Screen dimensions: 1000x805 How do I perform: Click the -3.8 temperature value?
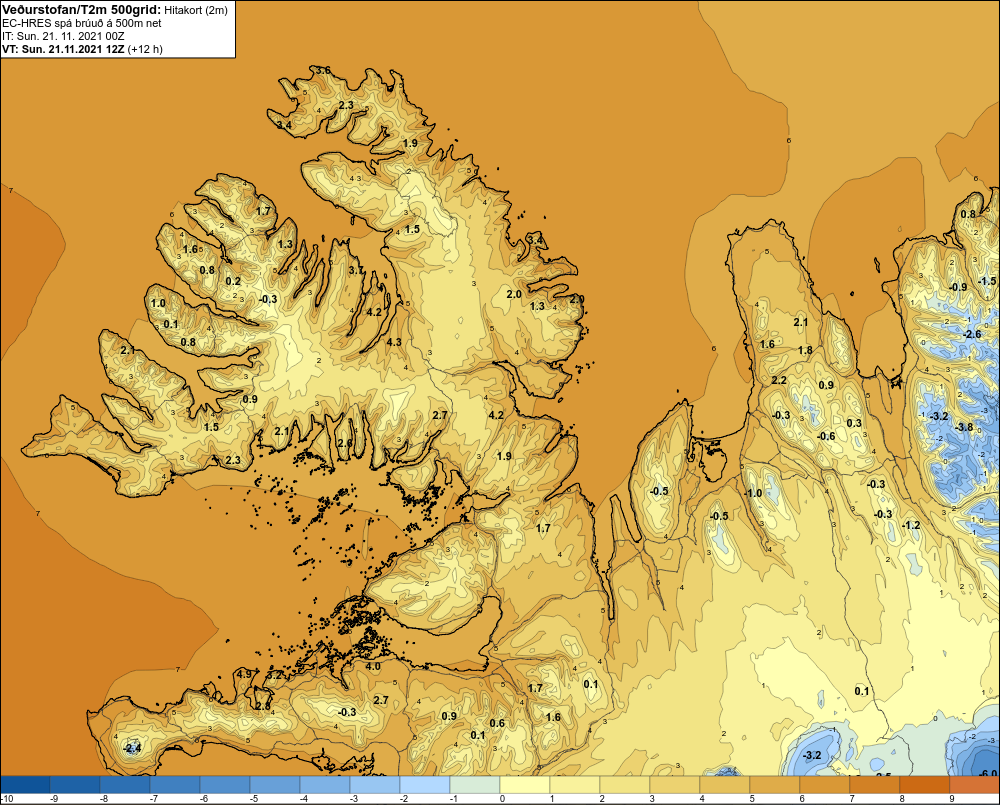click(x=964, y=427)
